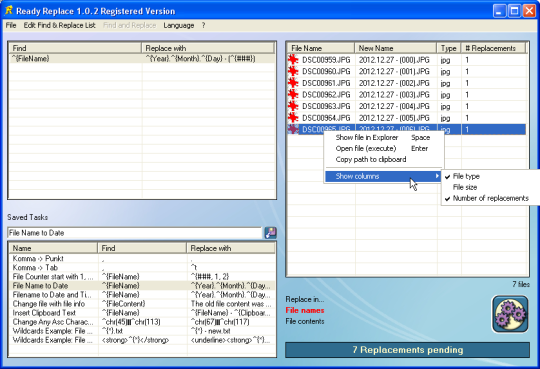
Task: Open the File menu
Action: coord(11,25)
